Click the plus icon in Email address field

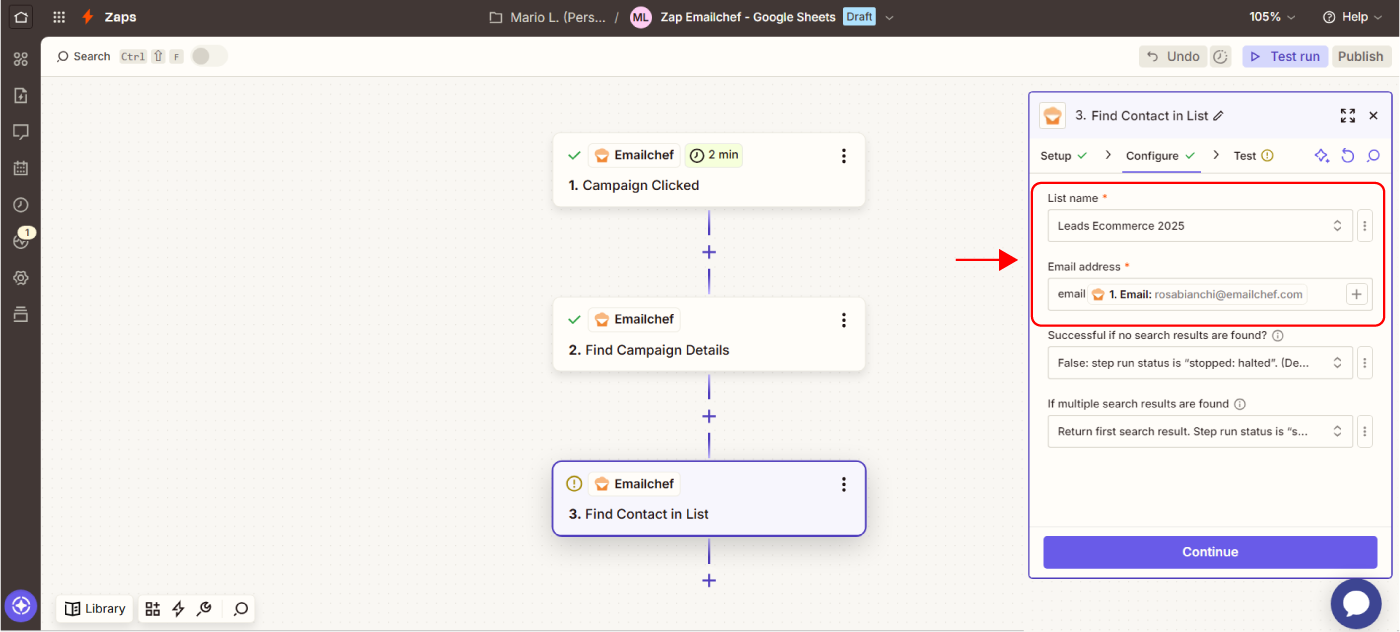click(x=1356, y=294)
